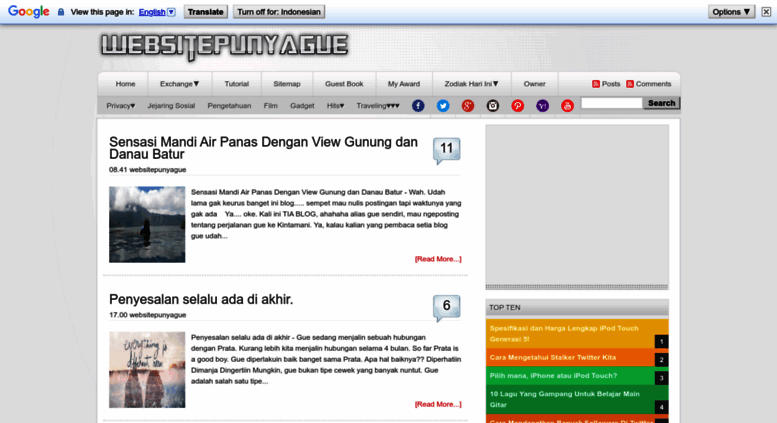777x423 pixels.
Task: Open post title Sensasi Mandi Air Panas
Action: pyautogui.click(x=263, y=148)
